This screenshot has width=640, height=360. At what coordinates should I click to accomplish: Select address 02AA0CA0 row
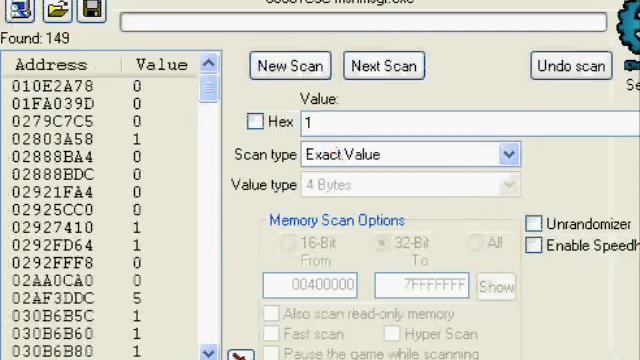point(100,281)
